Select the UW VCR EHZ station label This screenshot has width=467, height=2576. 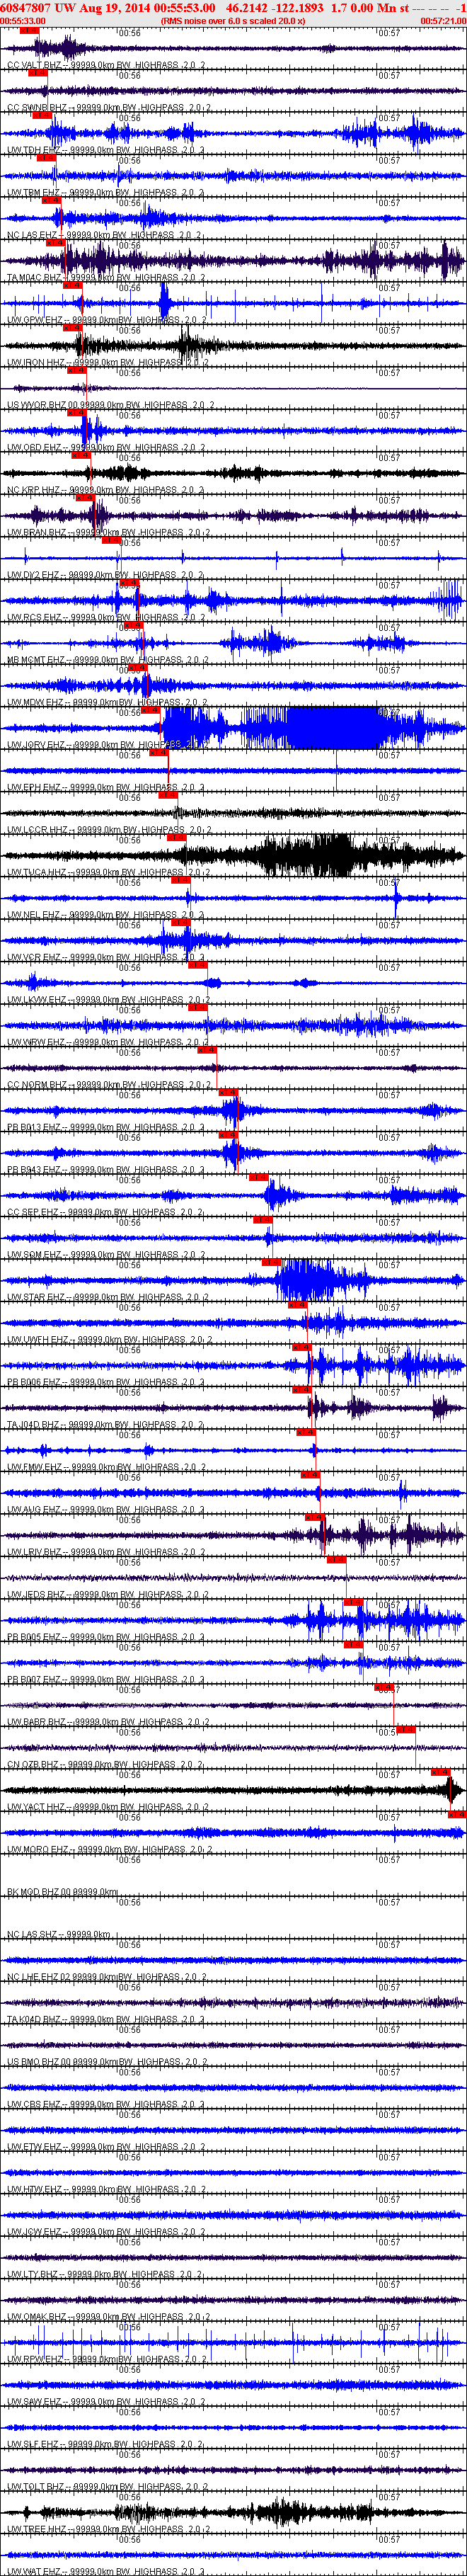pyautogui.click(x=105, y=957)
